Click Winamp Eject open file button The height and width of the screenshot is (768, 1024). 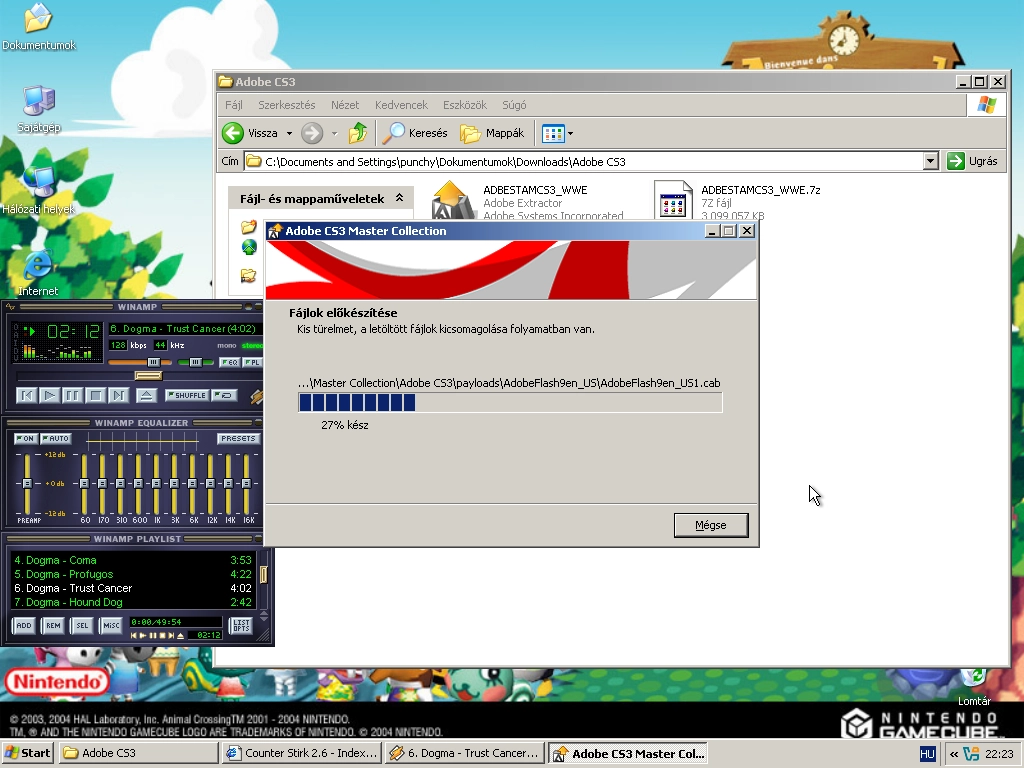pyautogui.click(x=146, y=395)
